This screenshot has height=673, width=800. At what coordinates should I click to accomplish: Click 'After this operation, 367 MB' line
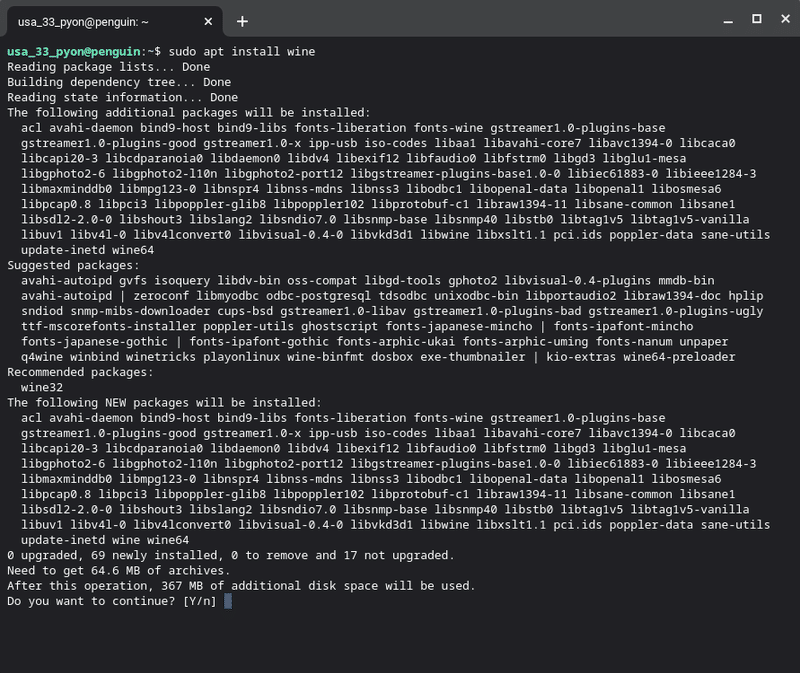241,586
